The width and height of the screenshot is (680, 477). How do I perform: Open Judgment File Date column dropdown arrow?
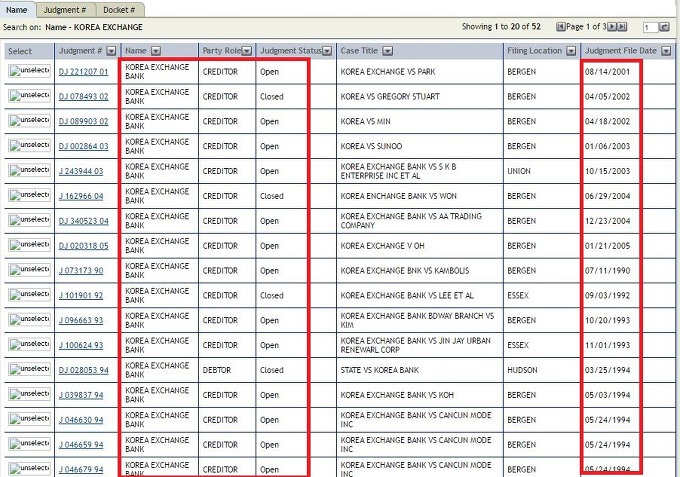pos(667,51)
